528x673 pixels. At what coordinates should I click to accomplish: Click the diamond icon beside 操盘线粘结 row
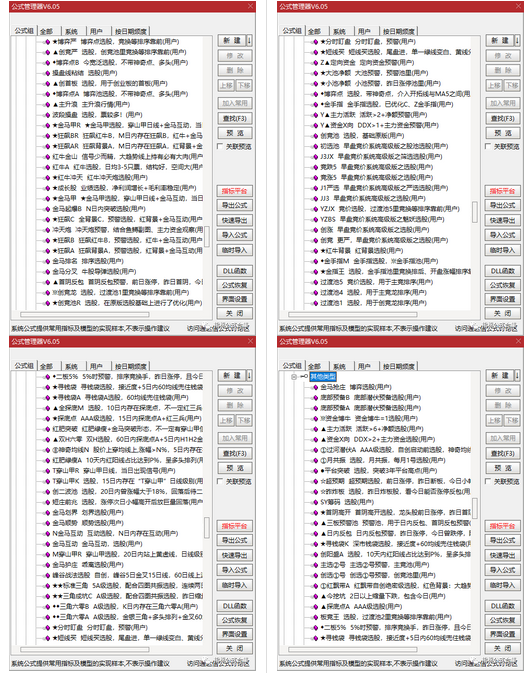(48, 73)
